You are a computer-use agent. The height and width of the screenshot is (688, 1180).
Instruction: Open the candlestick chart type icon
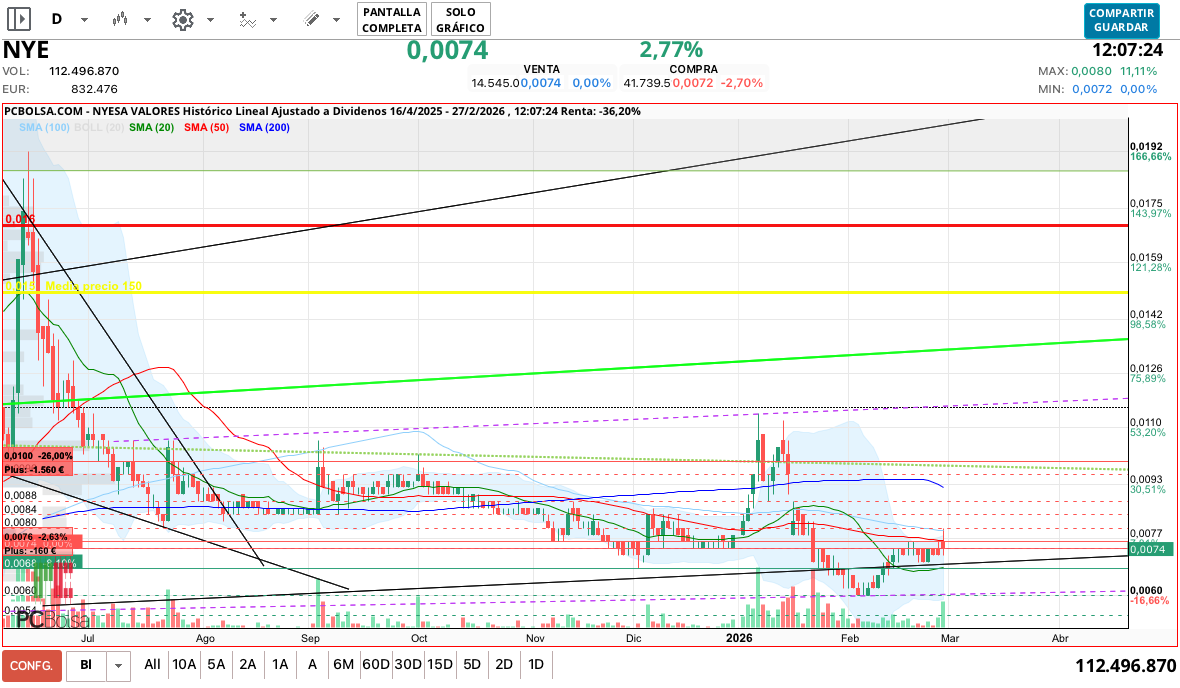(x=119, y=20)
